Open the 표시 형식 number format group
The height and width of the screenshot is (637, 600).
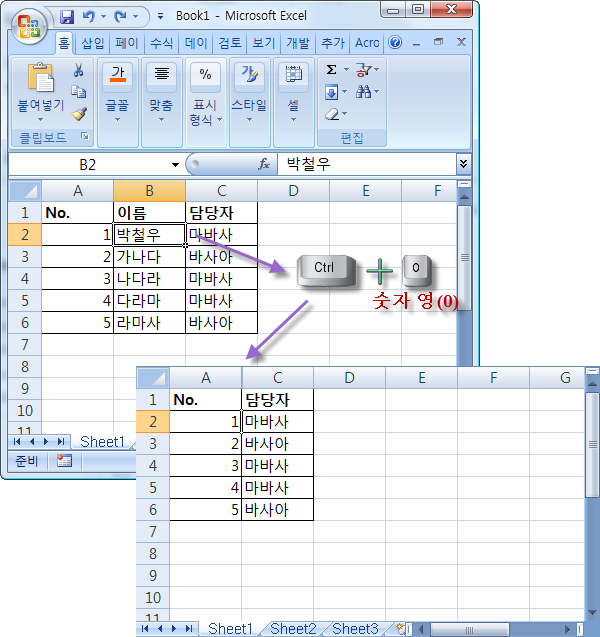[x=205, y=102]
